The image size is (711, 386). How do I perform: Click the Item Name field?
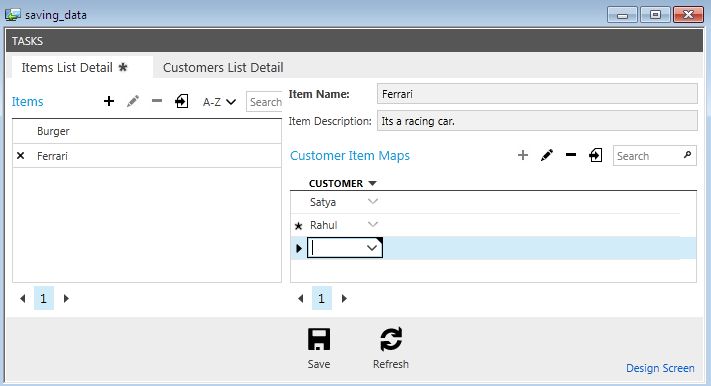pos(537,94)
